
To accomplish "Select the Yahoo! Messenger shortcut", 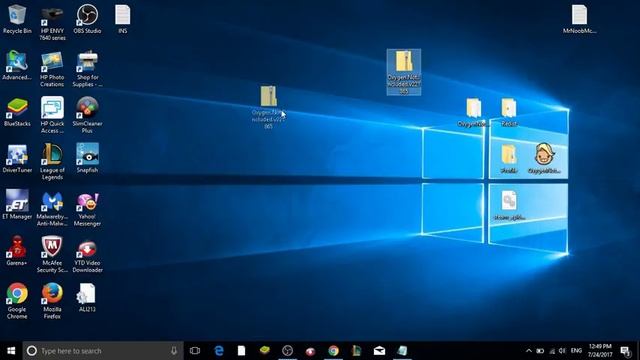I will coord(87,208).
